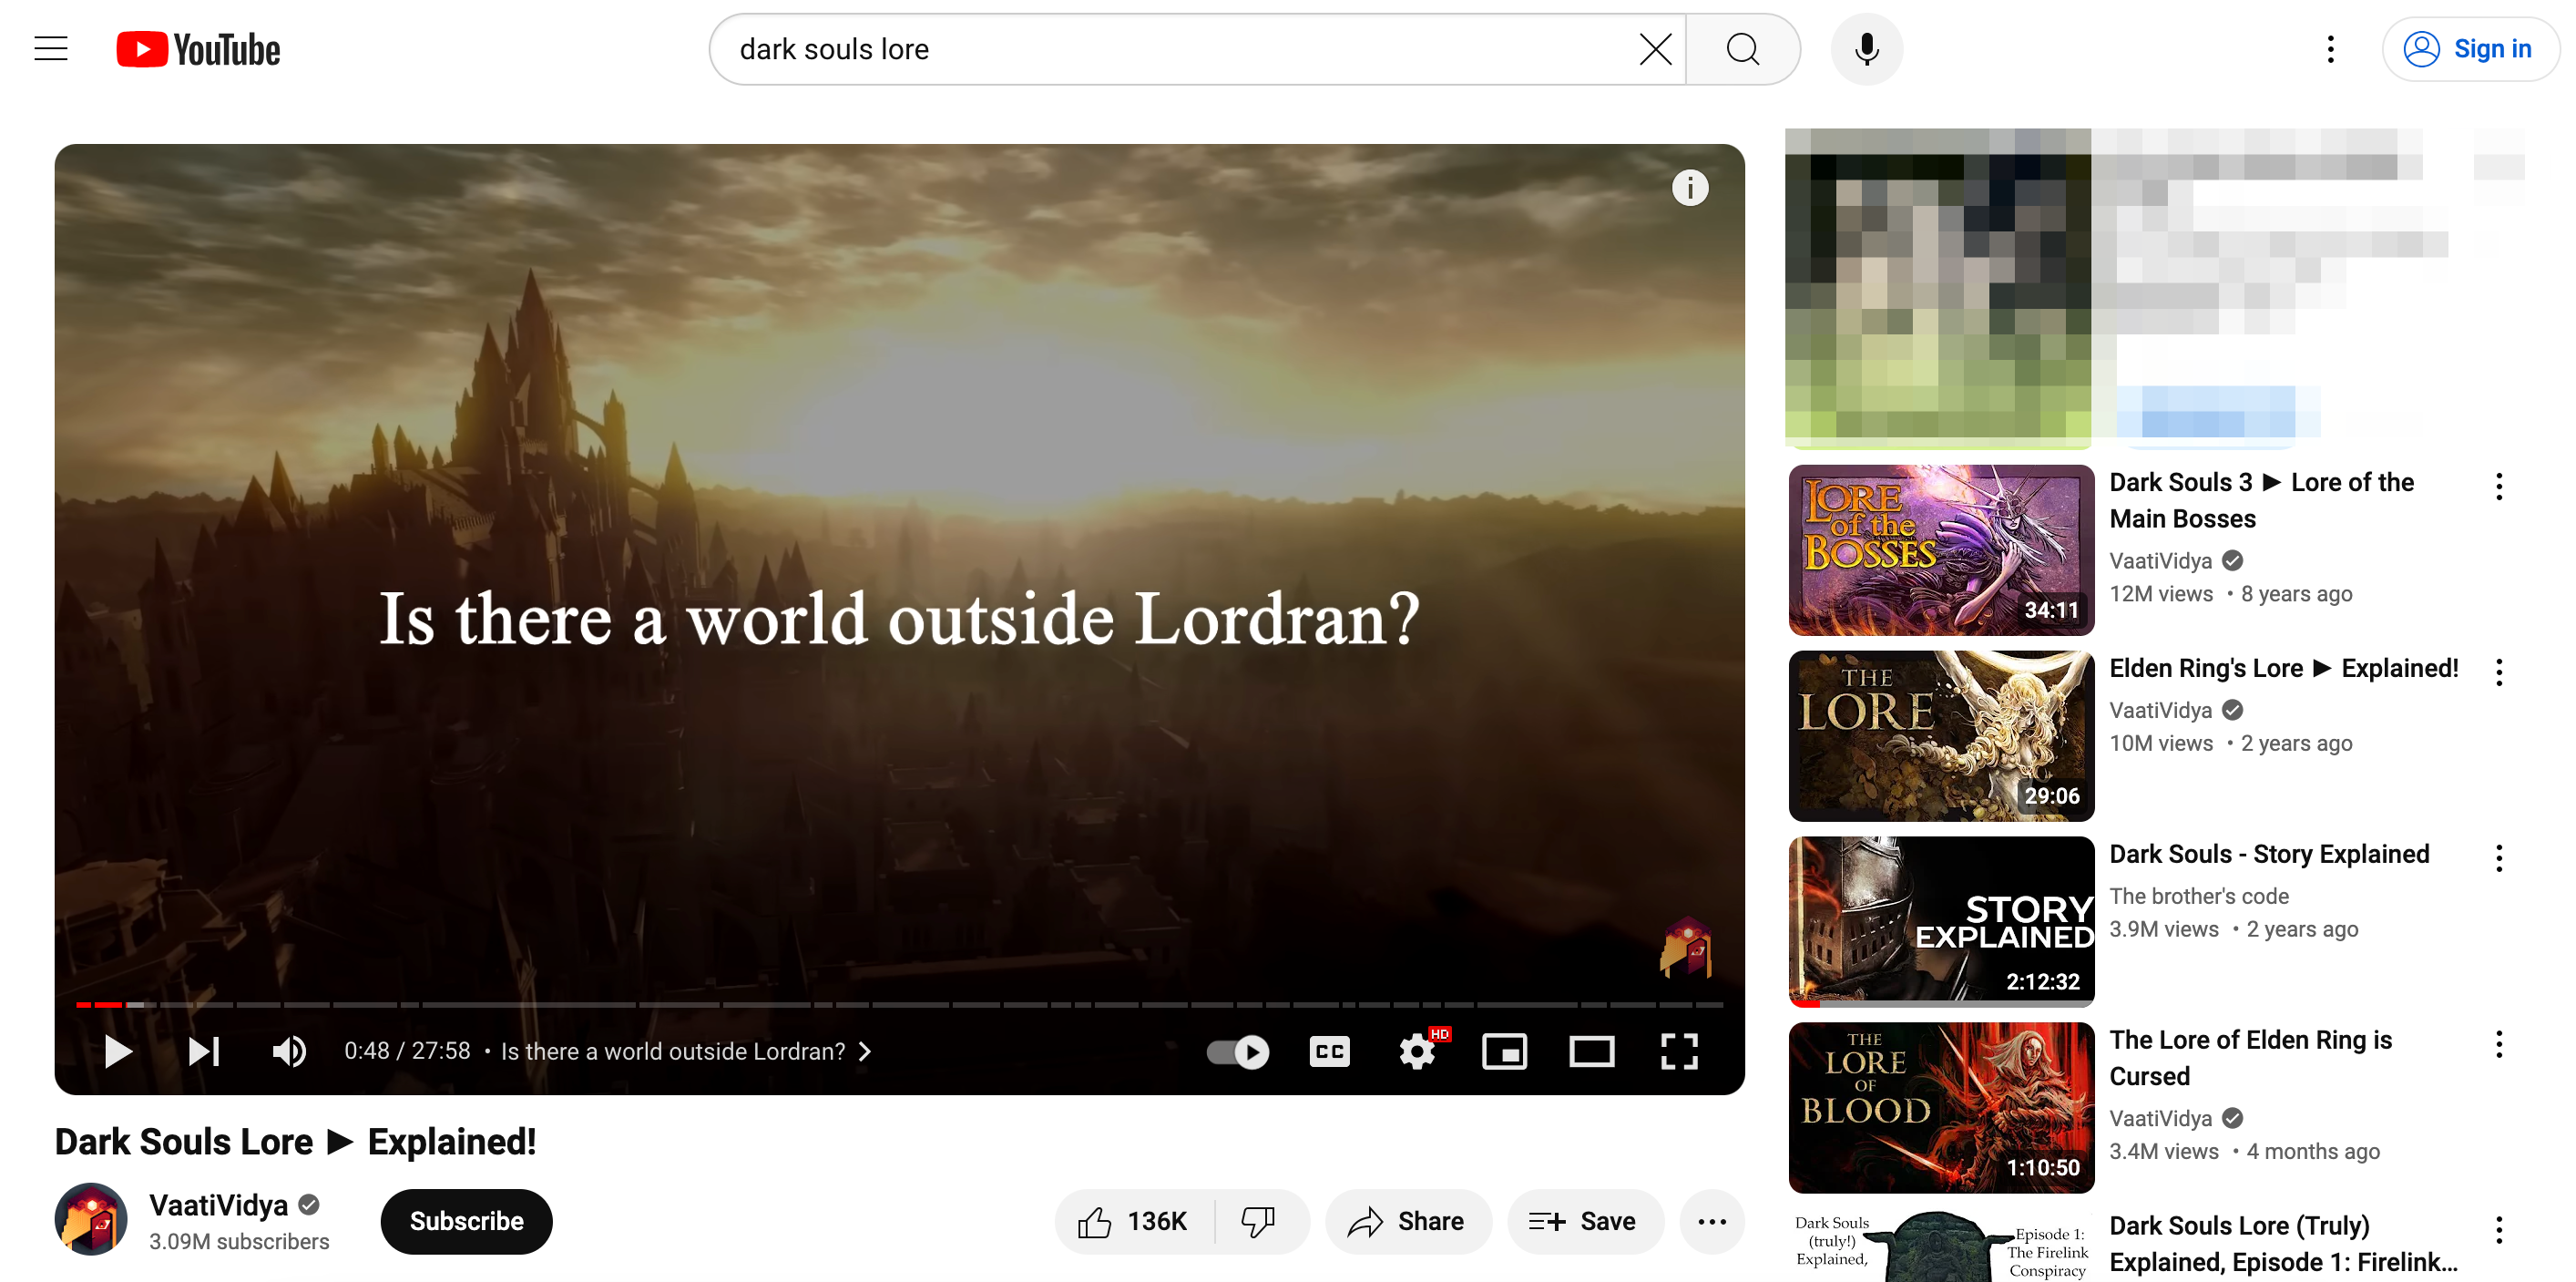Open more actions ellipsis beside Save

pyautogui.click(x=1712, y=1221)
